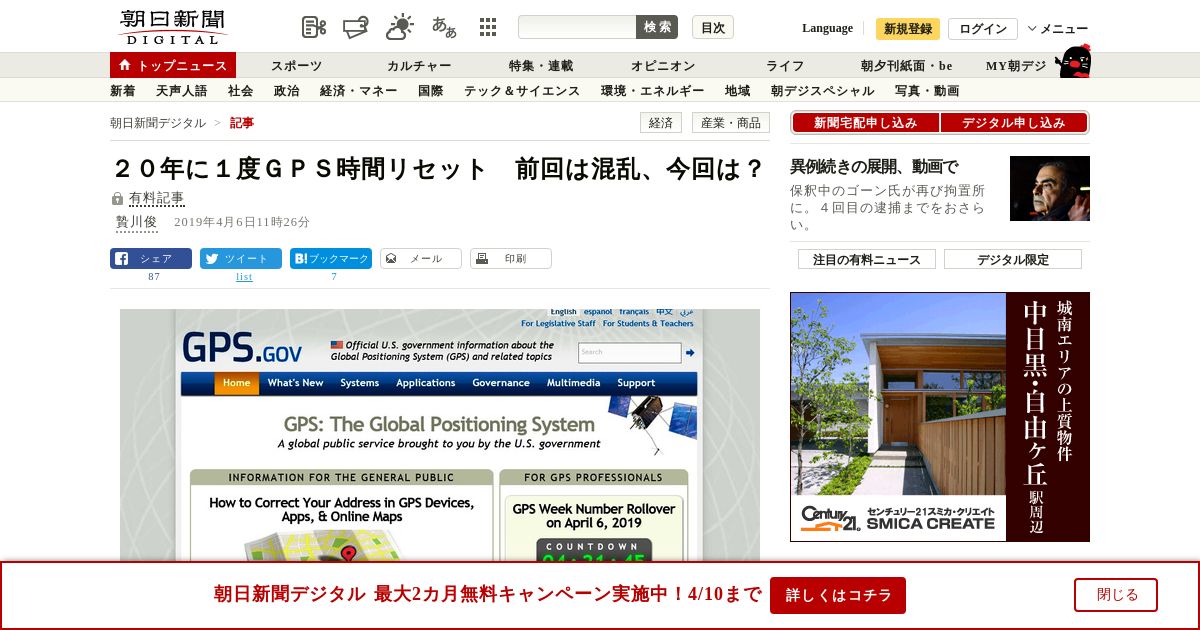Click the ログイン button
Image resolution: width=1200 pixels, height=630 pixels.
(983, 29)
